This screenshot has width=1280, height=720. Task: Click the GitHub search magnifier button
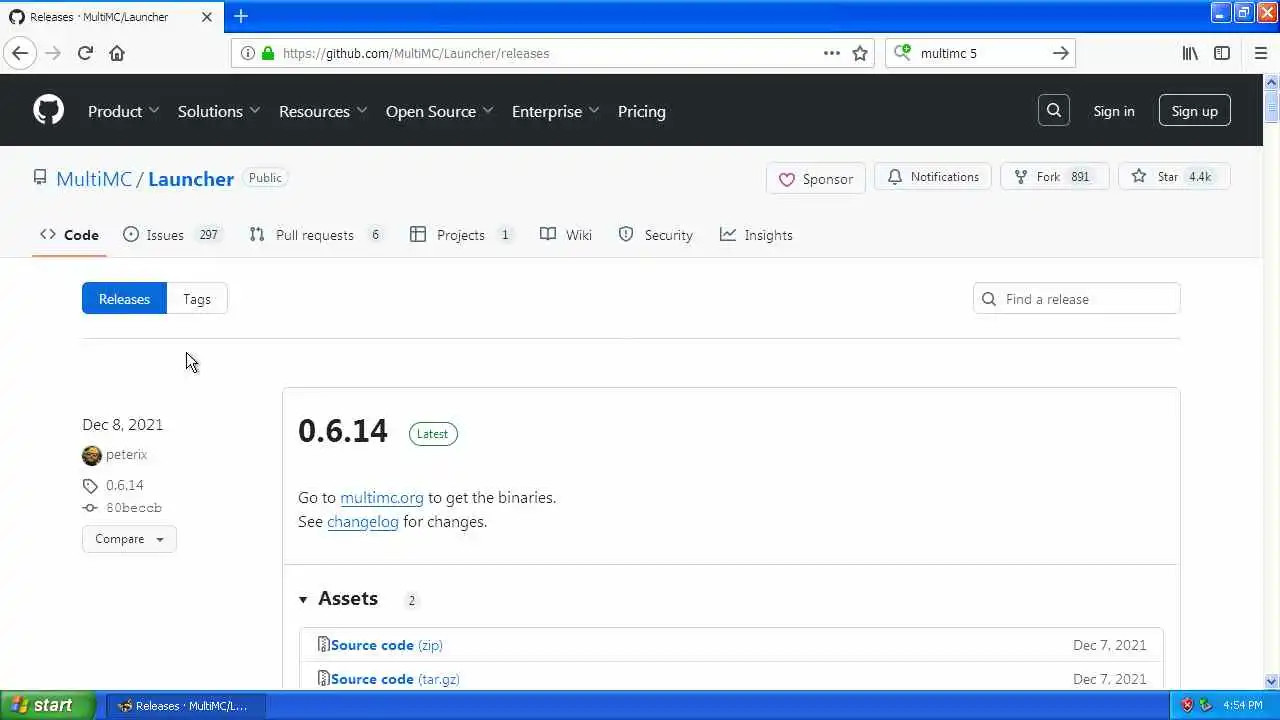tap(1054, 110)
